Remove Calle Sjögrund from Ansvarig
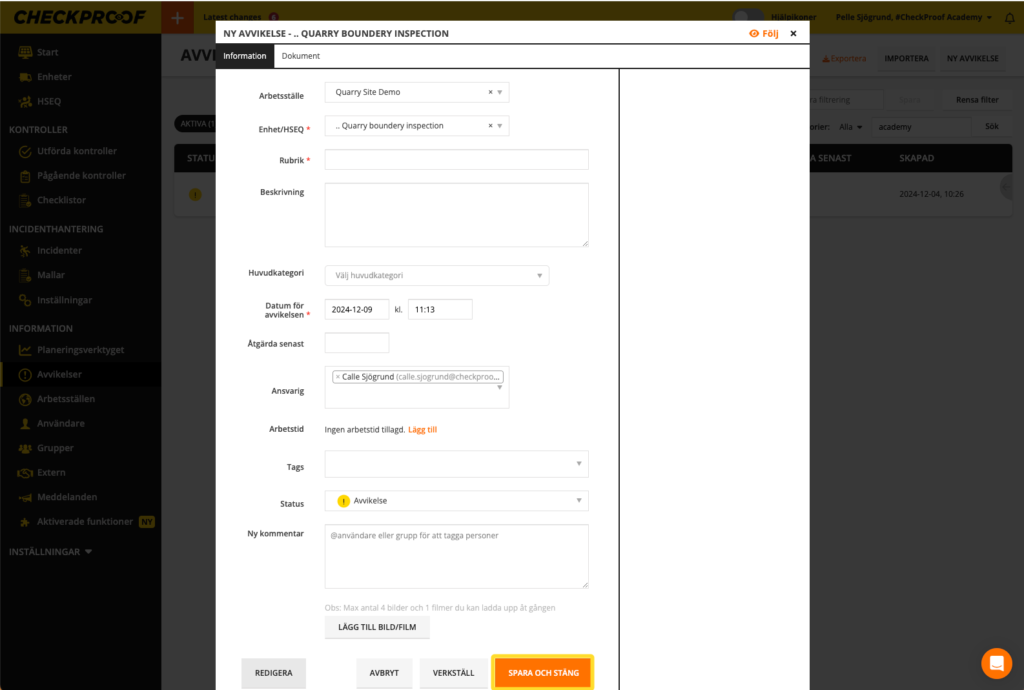Viewport: 1024px width, 690px height. pyautogui.click(x=338, y=377)
